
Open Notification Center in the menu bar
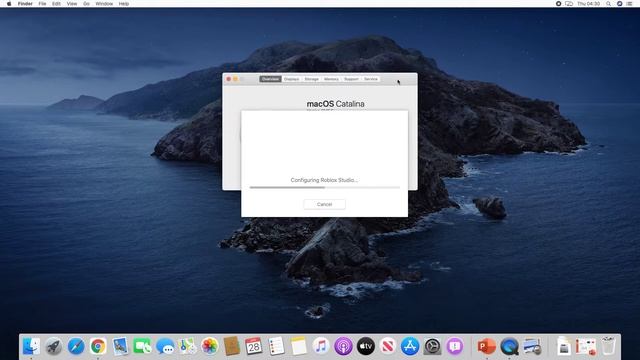click(630, 4)
